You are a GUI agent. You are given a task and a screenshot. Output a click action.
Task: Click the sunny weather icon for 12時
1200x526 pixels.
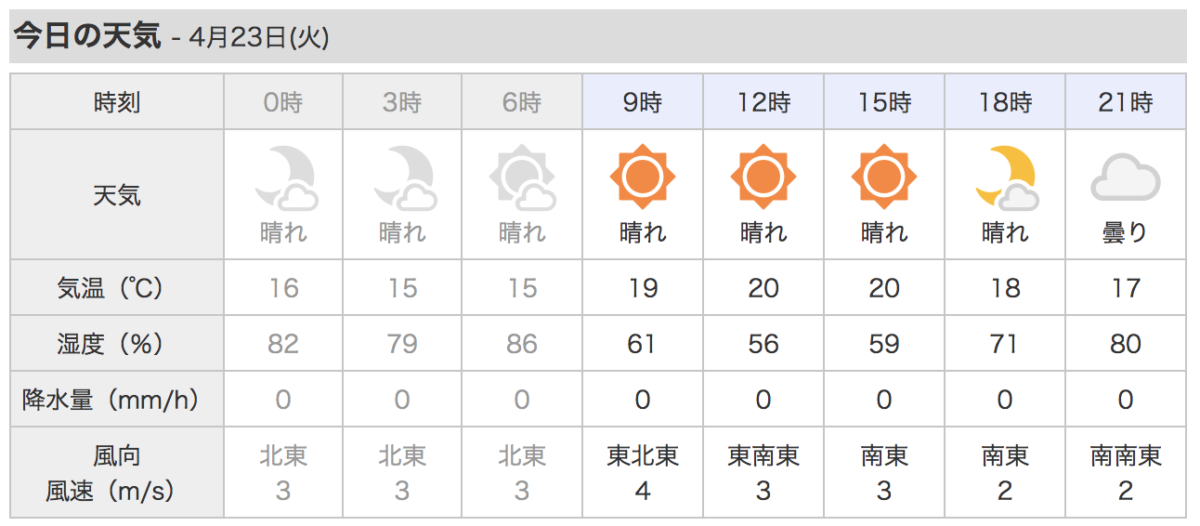click(763, 178)
